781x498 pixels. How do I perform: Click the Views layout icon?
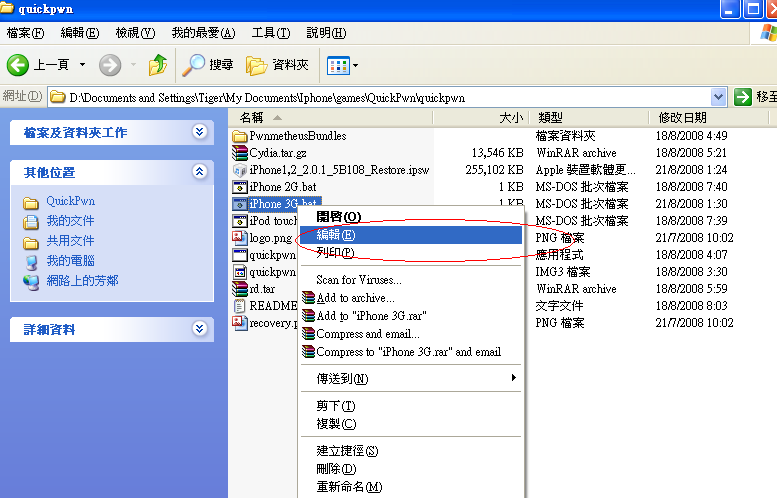[338, 65]
